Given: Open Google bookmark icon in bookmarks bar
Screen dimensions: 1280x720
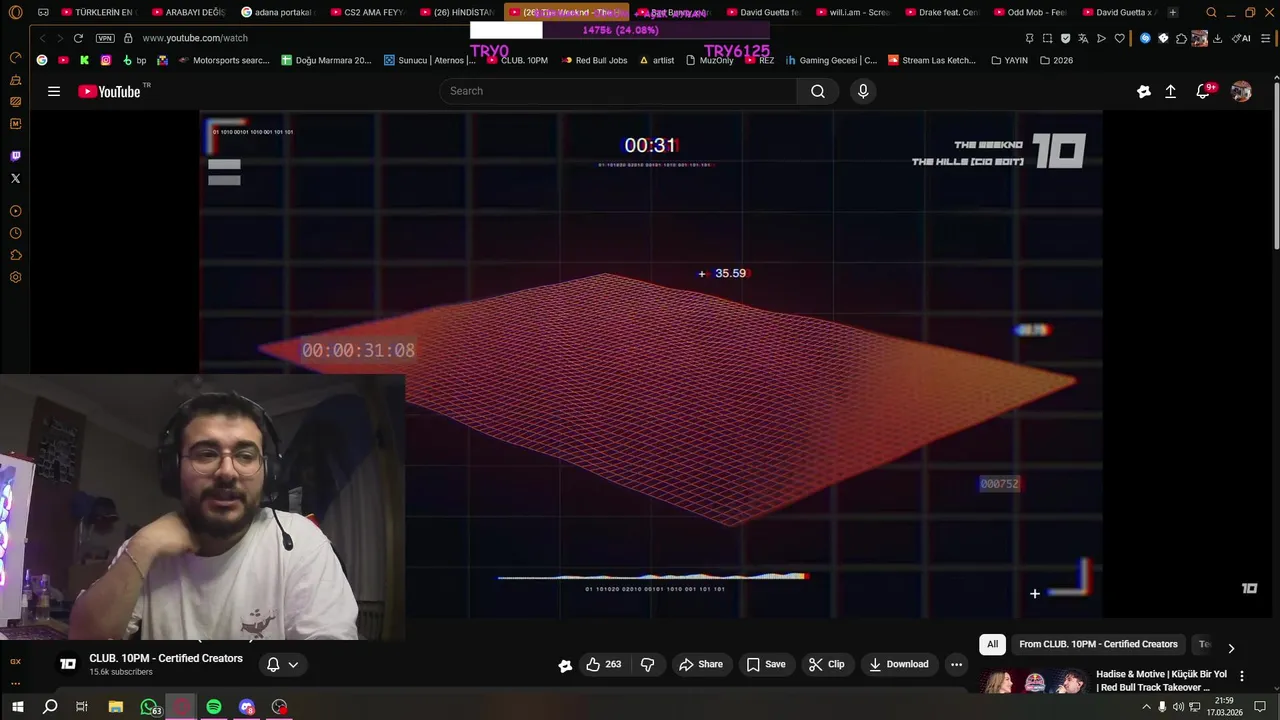Looking at the screenshot, I should 42,60.
